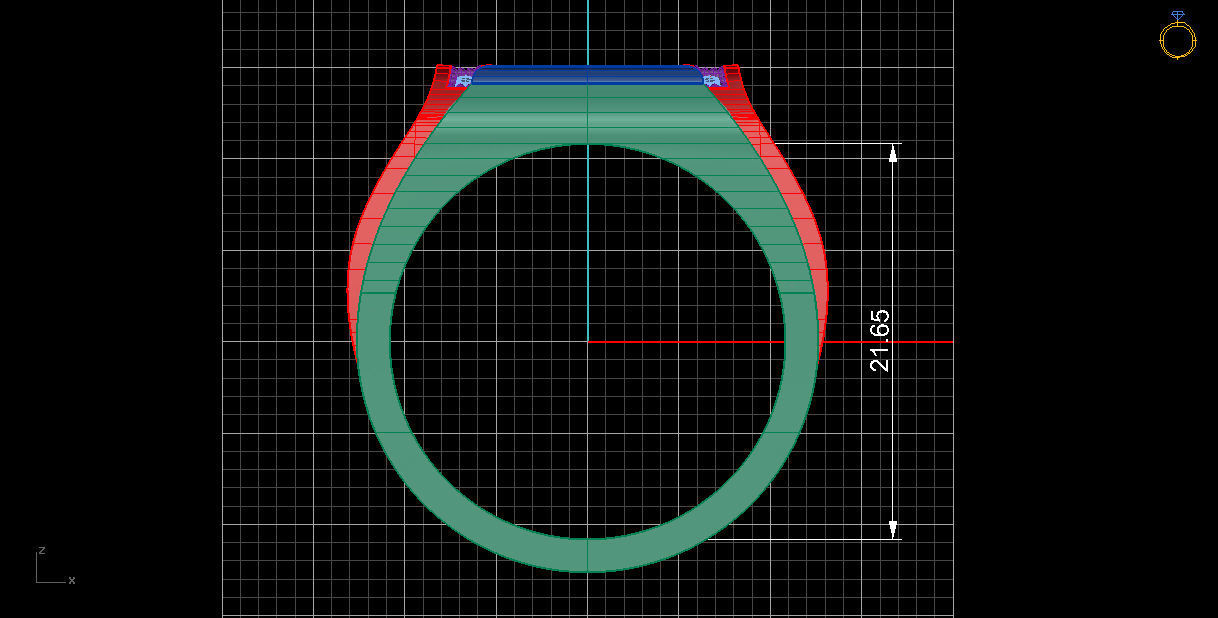Click the lower arrowhead of the dimension line

click(x=893, y=529)
